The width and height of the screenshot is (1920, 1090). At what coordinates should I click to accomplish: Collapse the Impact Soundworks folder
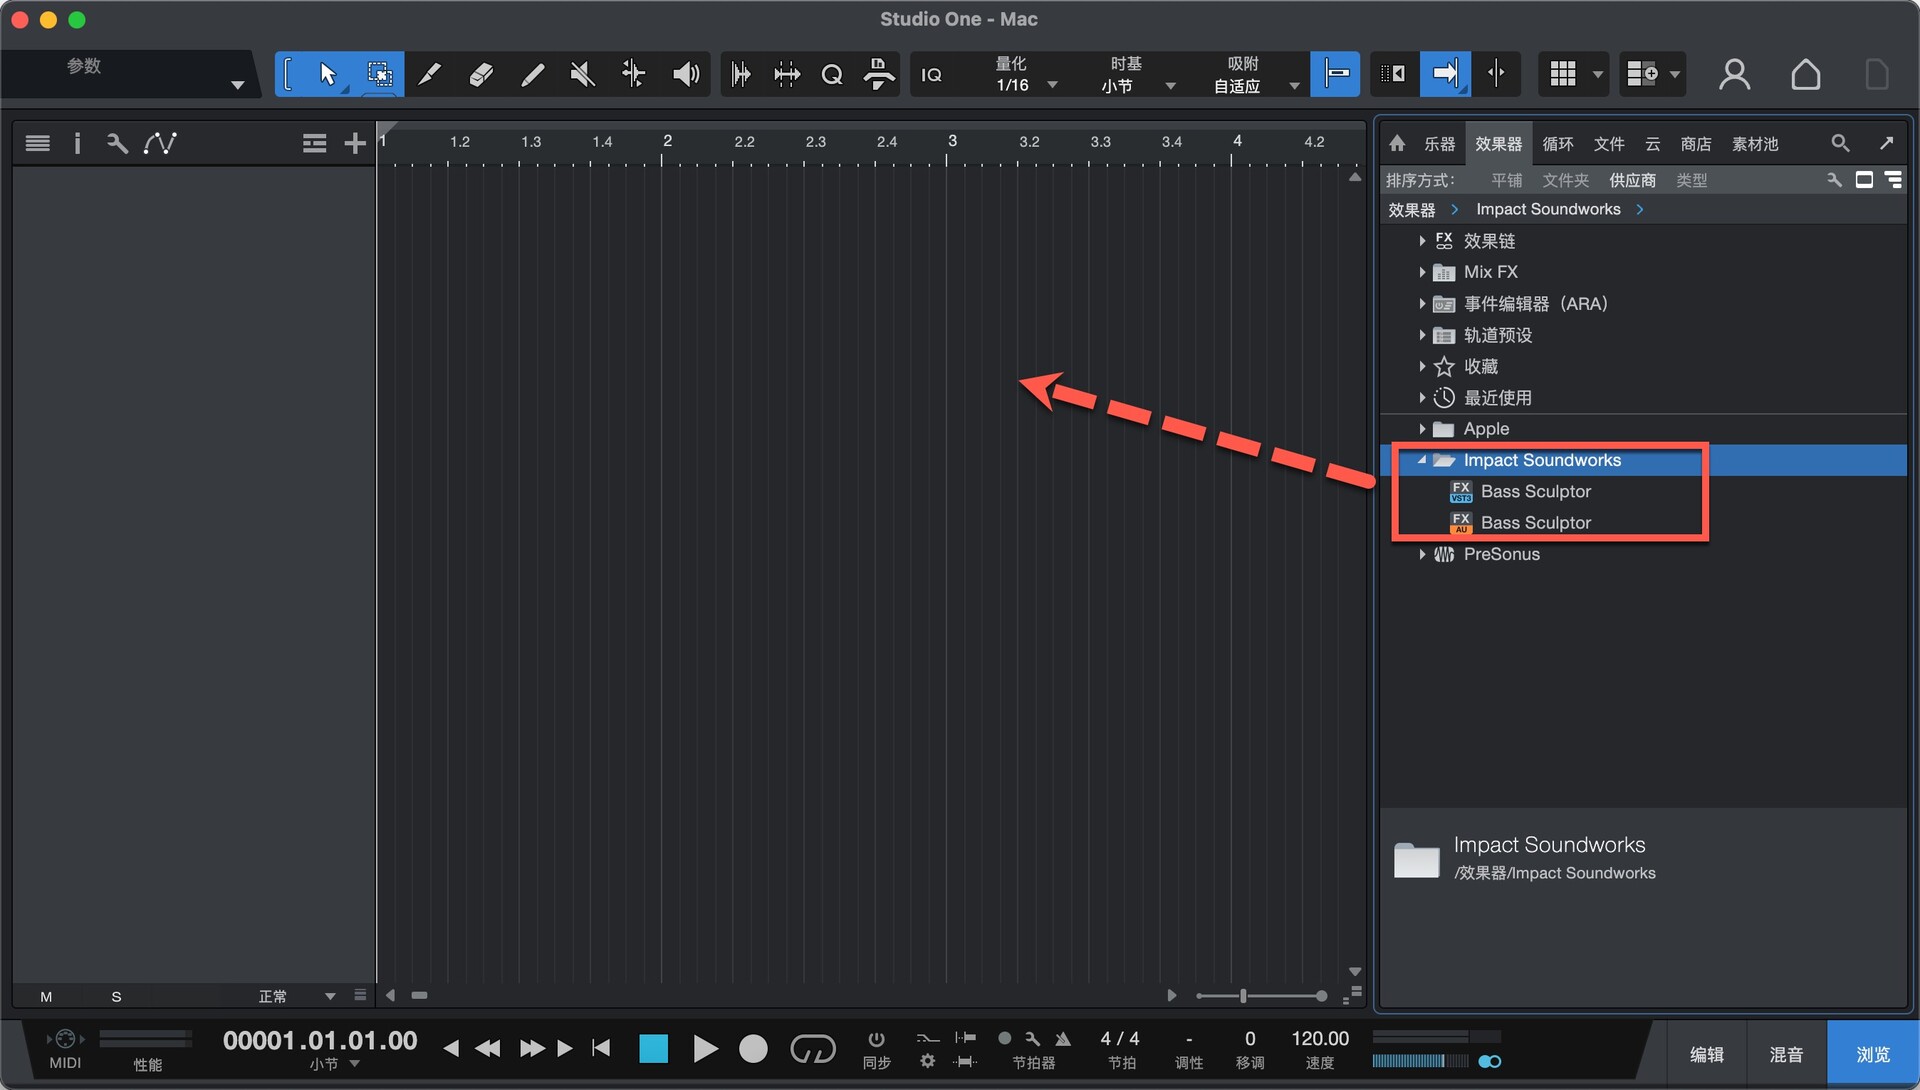1422,460
